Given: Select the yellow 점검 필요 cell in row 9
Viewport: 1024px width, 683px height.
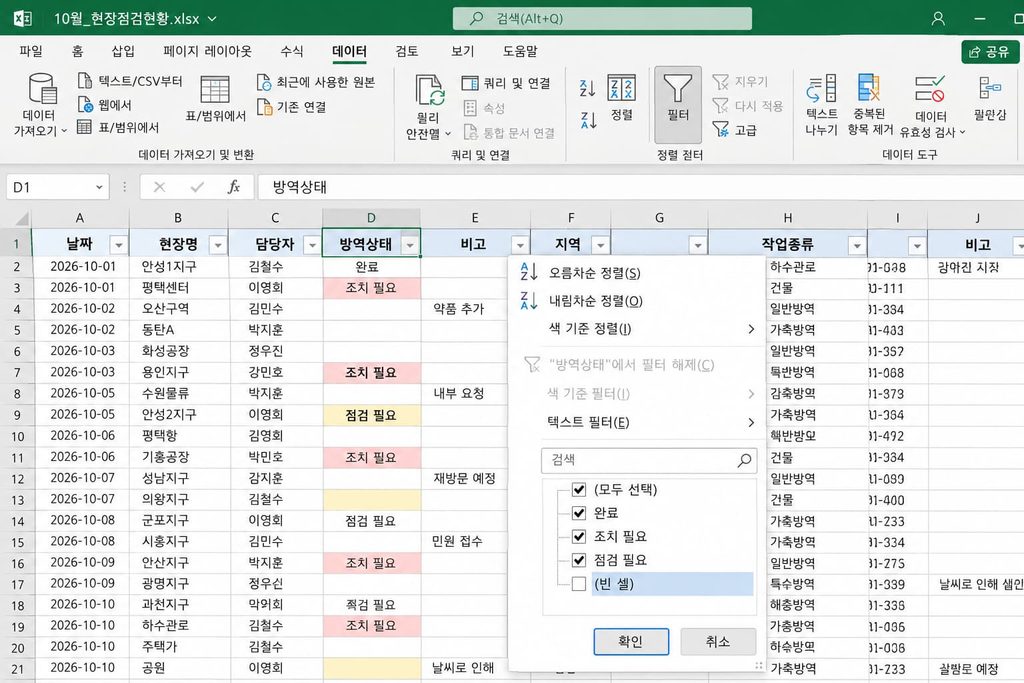Looking at the screenshot, I should coord(371,415).
